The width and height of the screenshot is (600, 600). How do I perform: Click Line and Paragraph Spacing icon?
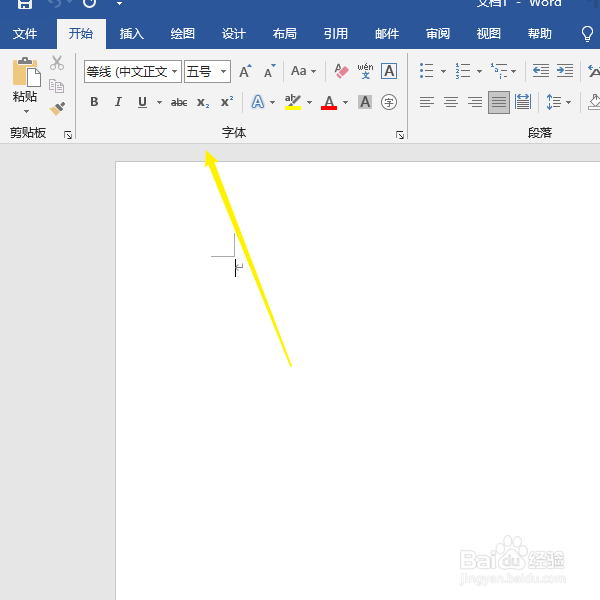(554, 102)
